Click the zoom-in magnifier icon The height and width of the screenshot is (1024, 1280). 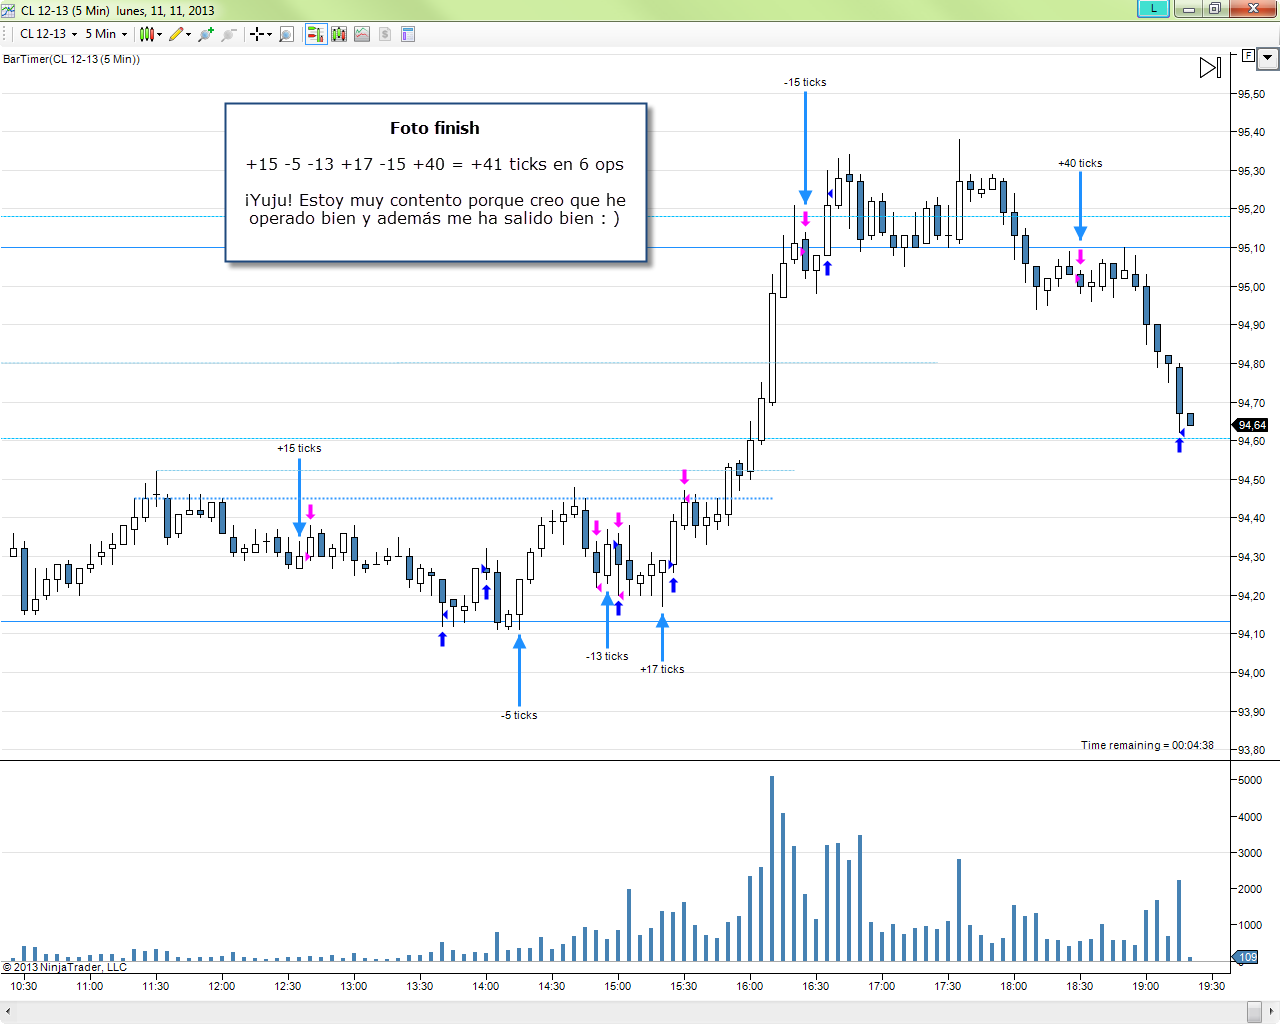[205, 33]
